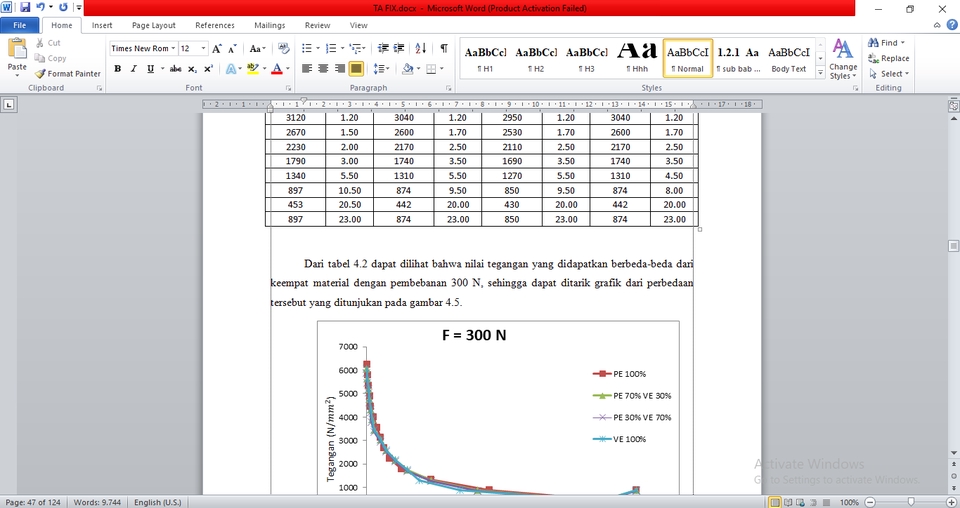Image resolution: width=960 pixels, height=508 pixels.
Task: Click Replace in Editing group
Action: pyautogui.click(x=888, y=58)
